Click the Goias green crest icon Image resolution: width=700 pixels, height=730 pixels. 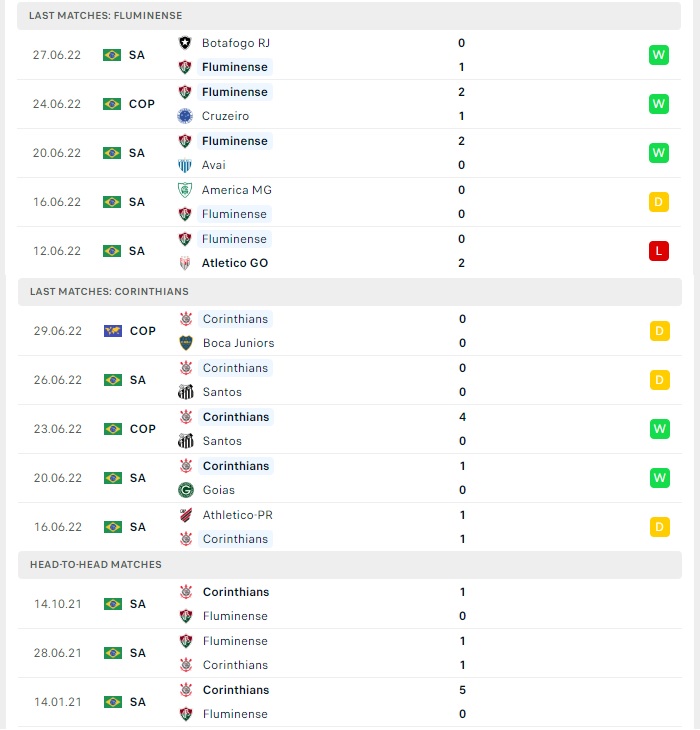[x=186, y=490]
